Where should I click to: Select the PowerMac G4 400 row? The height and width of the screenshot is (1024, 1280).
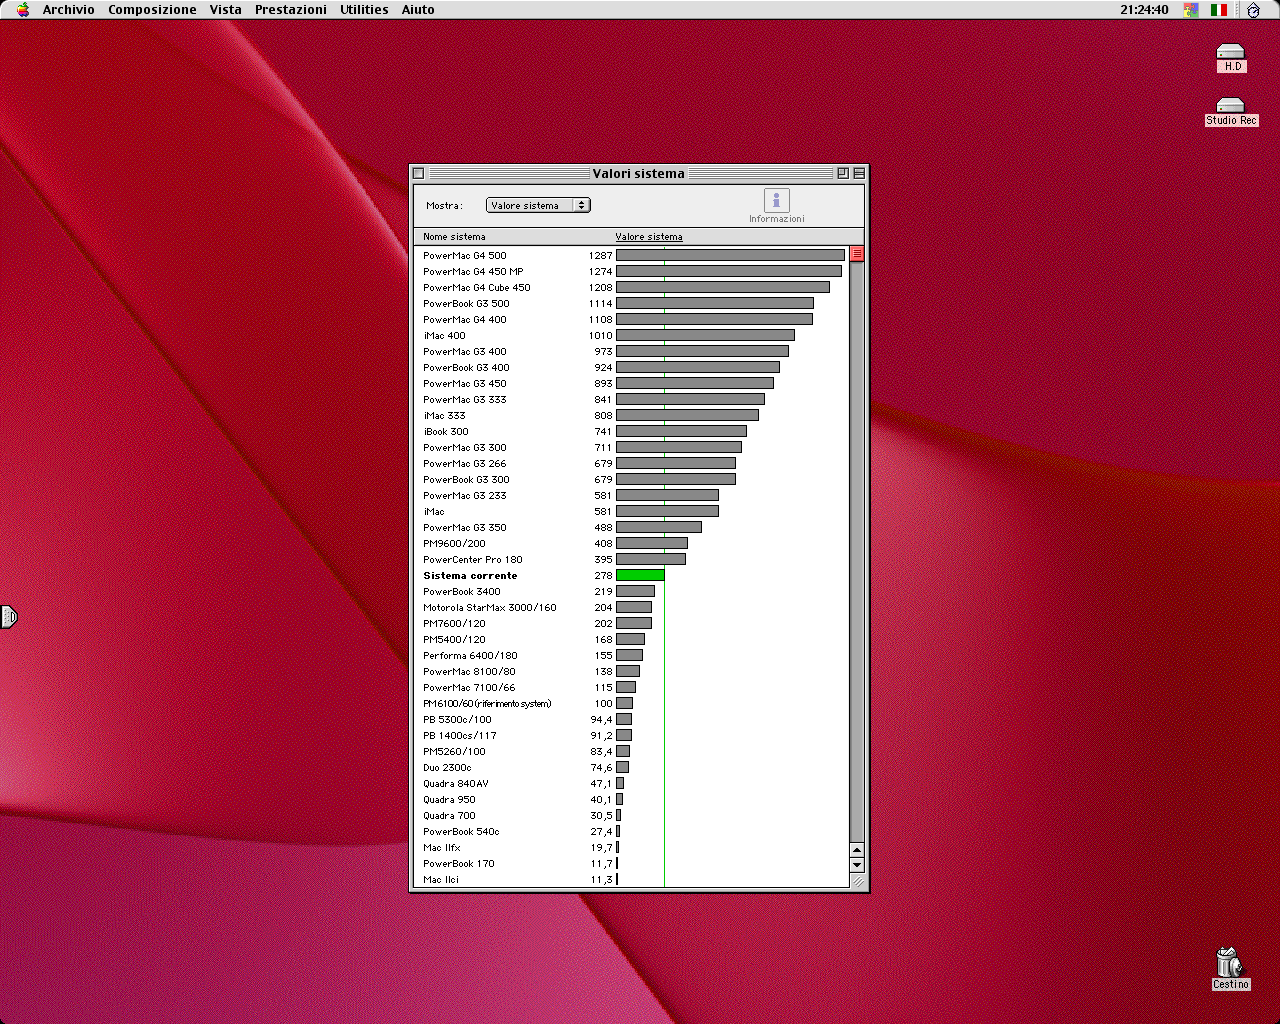632,319
